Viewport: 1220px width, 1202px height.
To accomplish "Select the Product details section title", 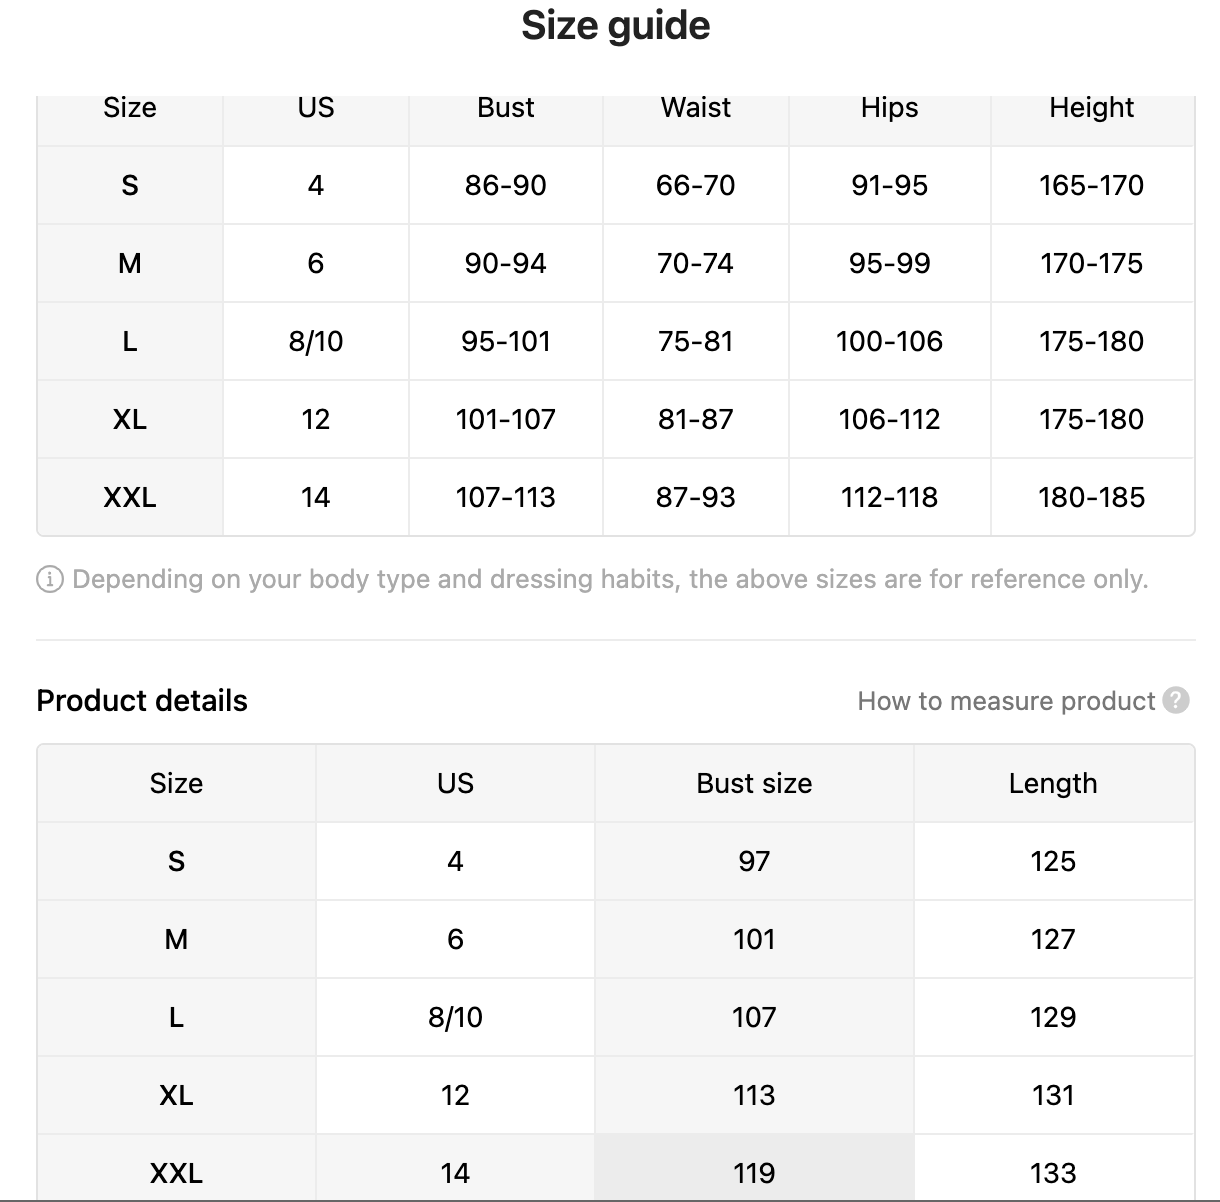I will tap(142, 701).
